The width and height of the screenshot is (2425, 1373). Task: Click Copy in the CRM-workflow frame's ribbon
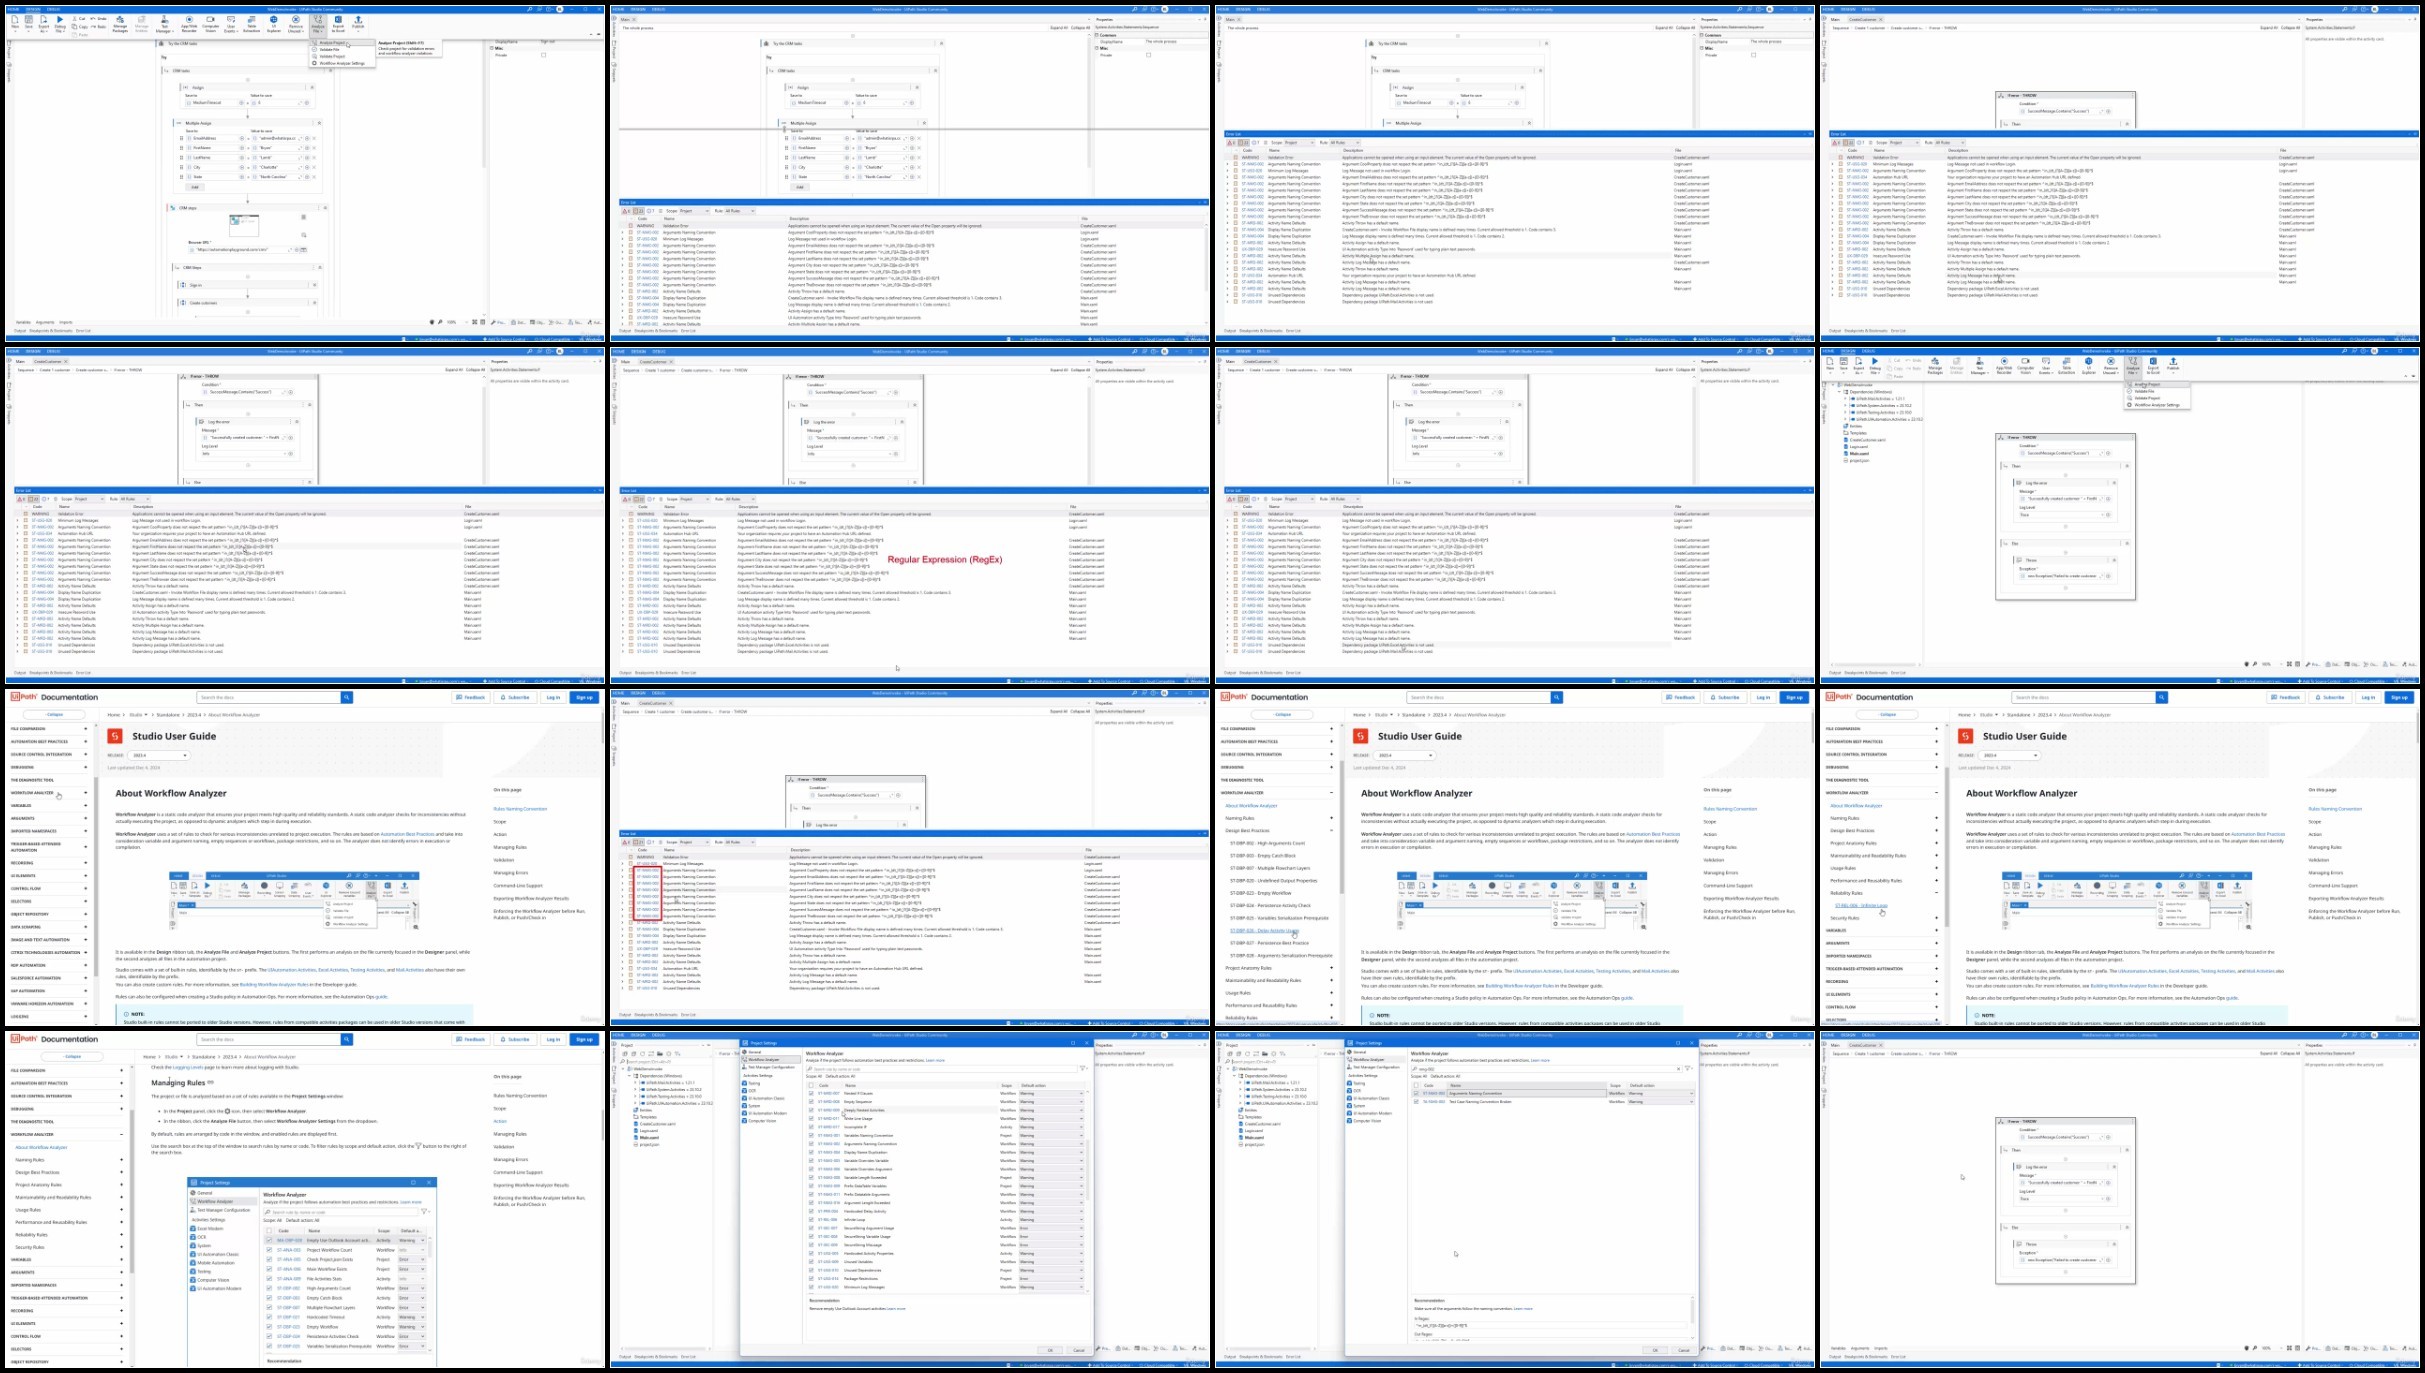pyautogui.click(x=81, y=27)
